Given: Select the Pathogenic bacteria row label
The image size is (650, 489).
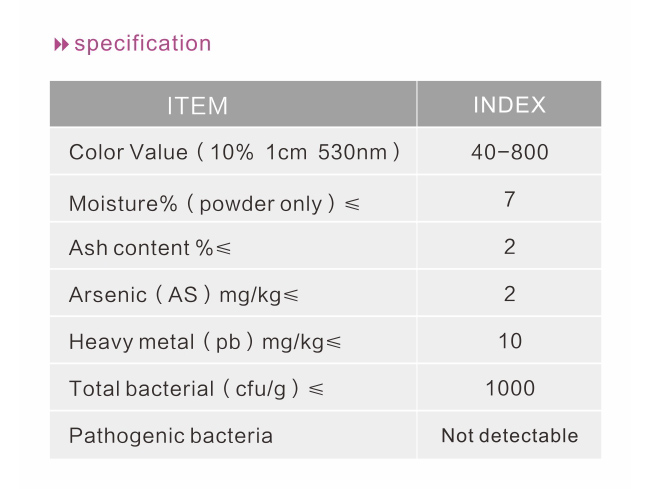Looking at the screenshot, I should tap(171, 436).
